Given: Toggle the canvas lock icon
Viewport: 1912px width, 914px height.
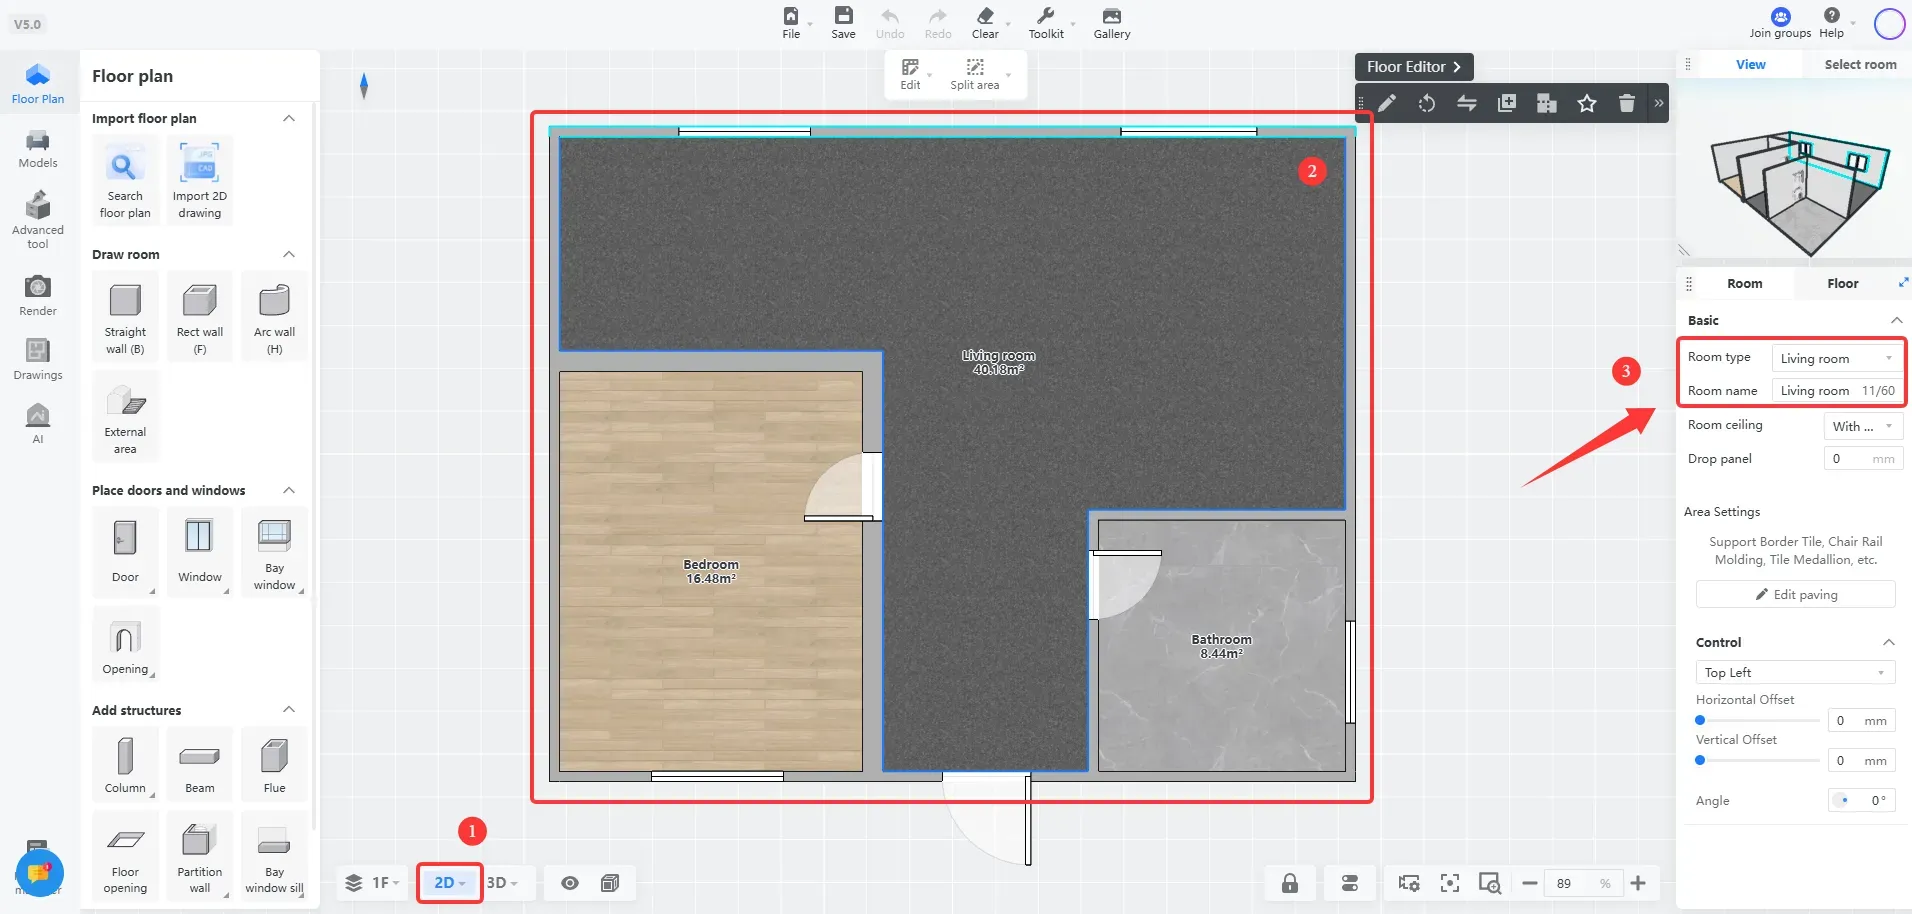Looking at the screenshot, I should point(1290,883).
